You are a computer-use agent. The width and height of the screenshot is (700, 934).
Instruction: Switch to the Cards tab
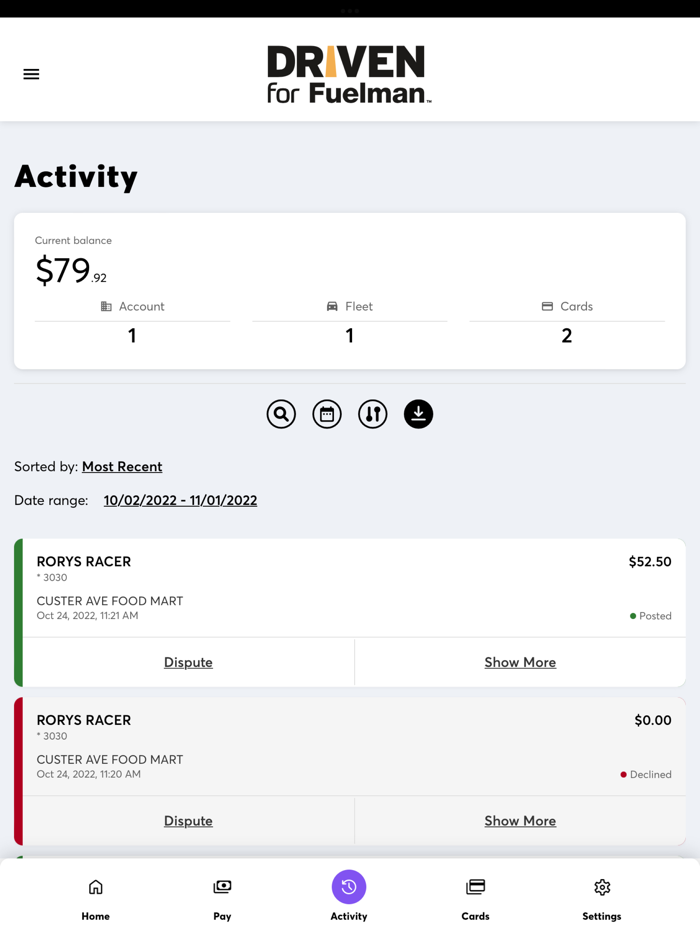click(475, 898)
